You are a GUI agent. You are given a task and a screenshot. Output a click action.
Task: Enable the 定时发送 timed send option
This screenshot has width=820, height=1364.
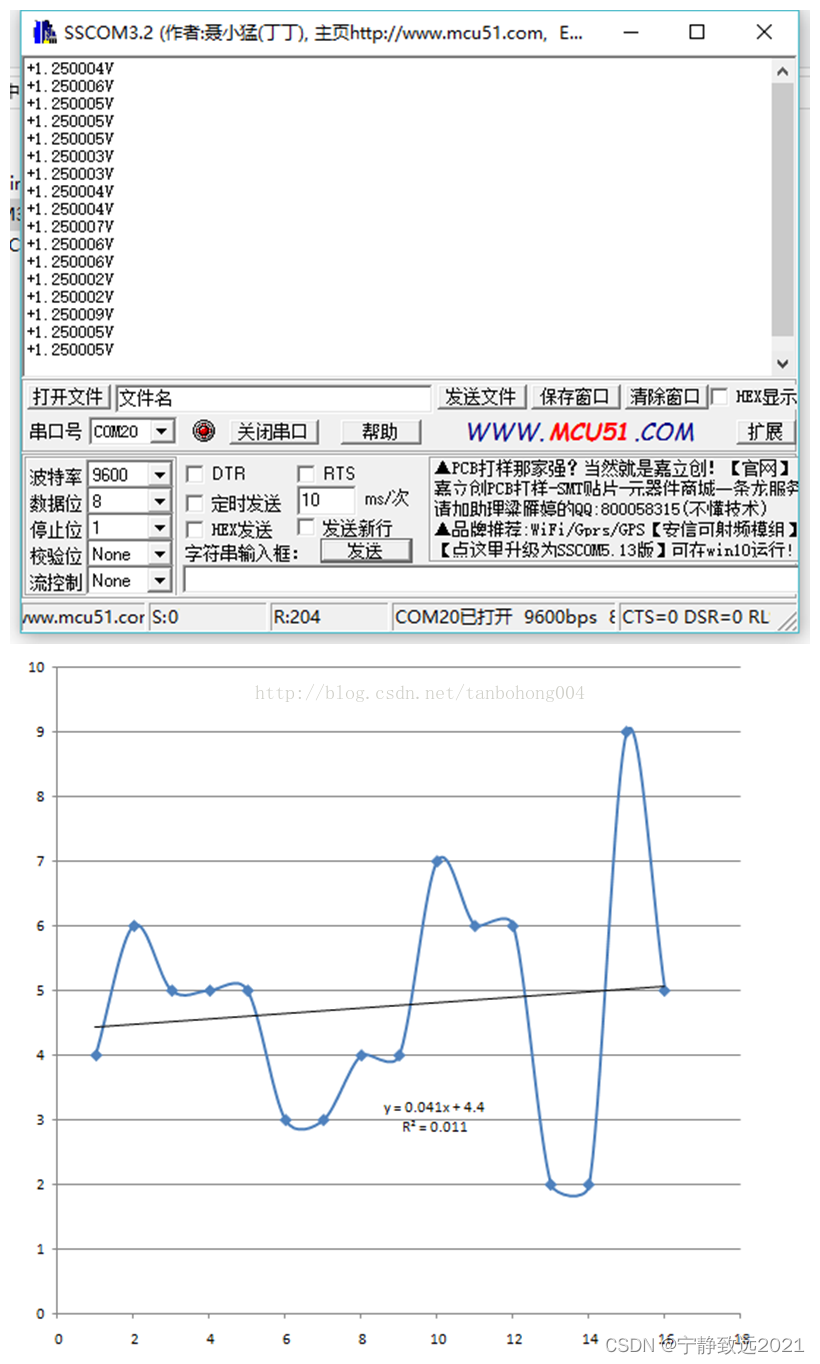coord(194,503)
